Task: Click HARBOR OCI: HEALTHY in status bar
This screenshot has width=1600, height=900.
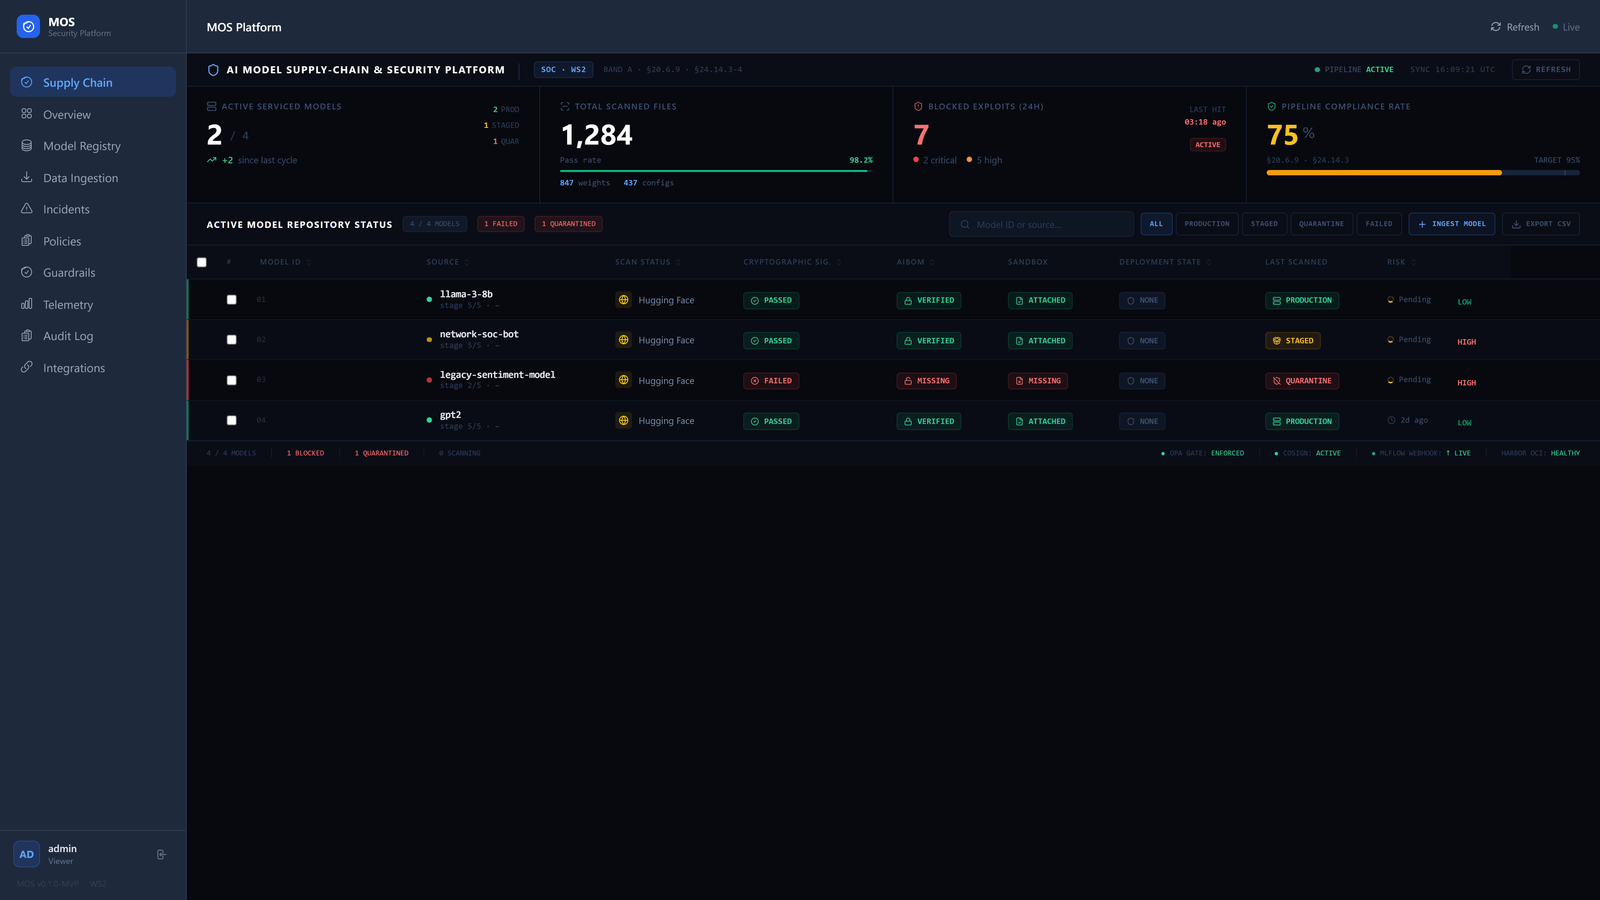Action: pyautogui.click(x=1541, y=453)
